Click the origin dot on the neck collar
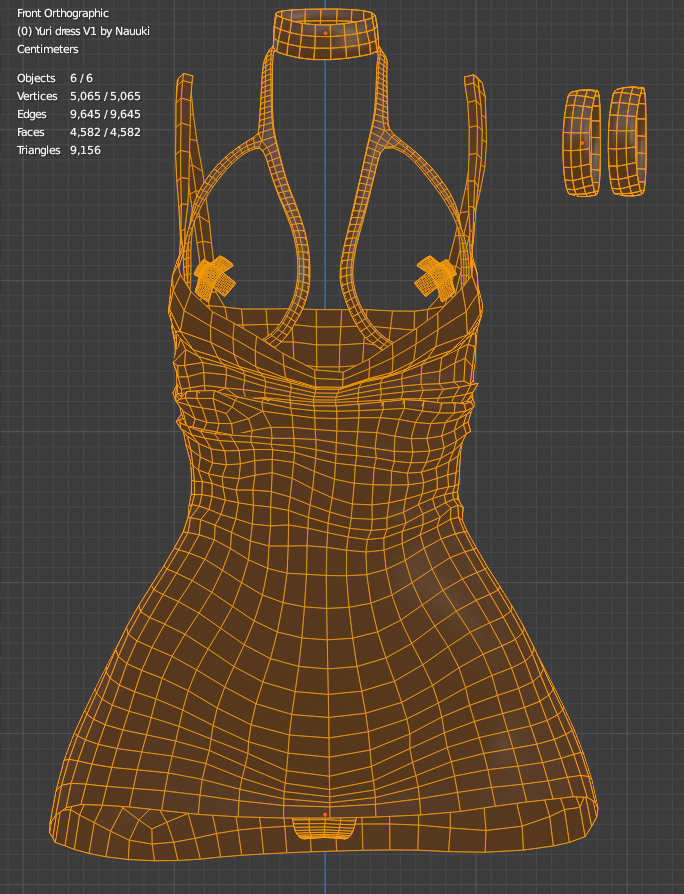Screen dimensions: 684x894 (x=325, y=33)
